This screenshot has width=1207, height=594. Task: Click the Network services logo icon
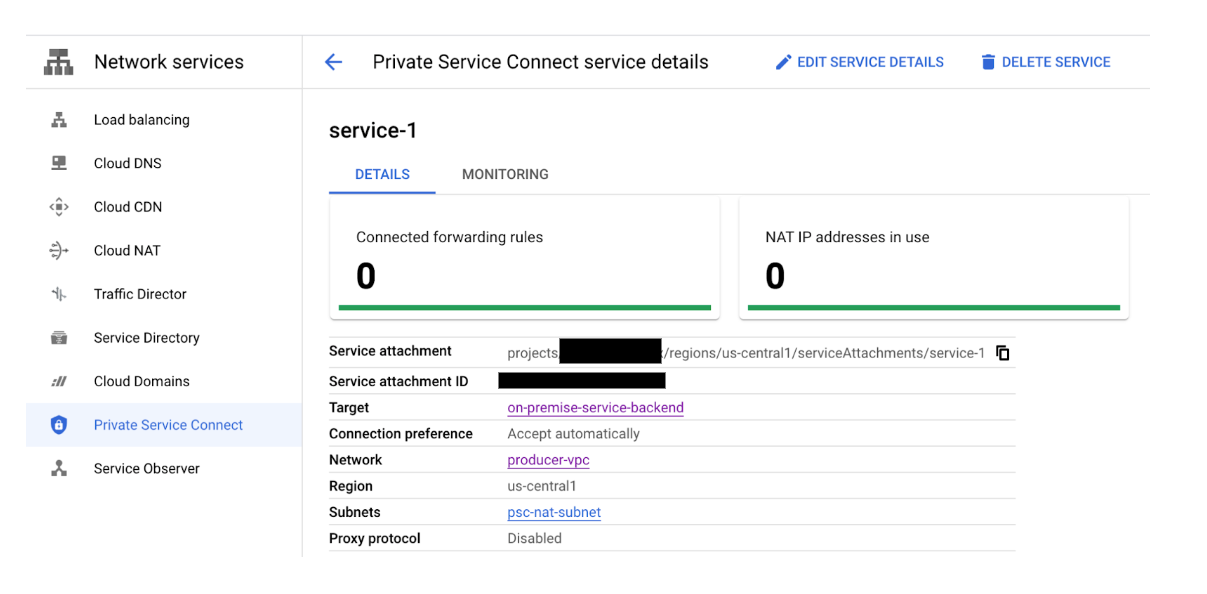coord(57,61)
